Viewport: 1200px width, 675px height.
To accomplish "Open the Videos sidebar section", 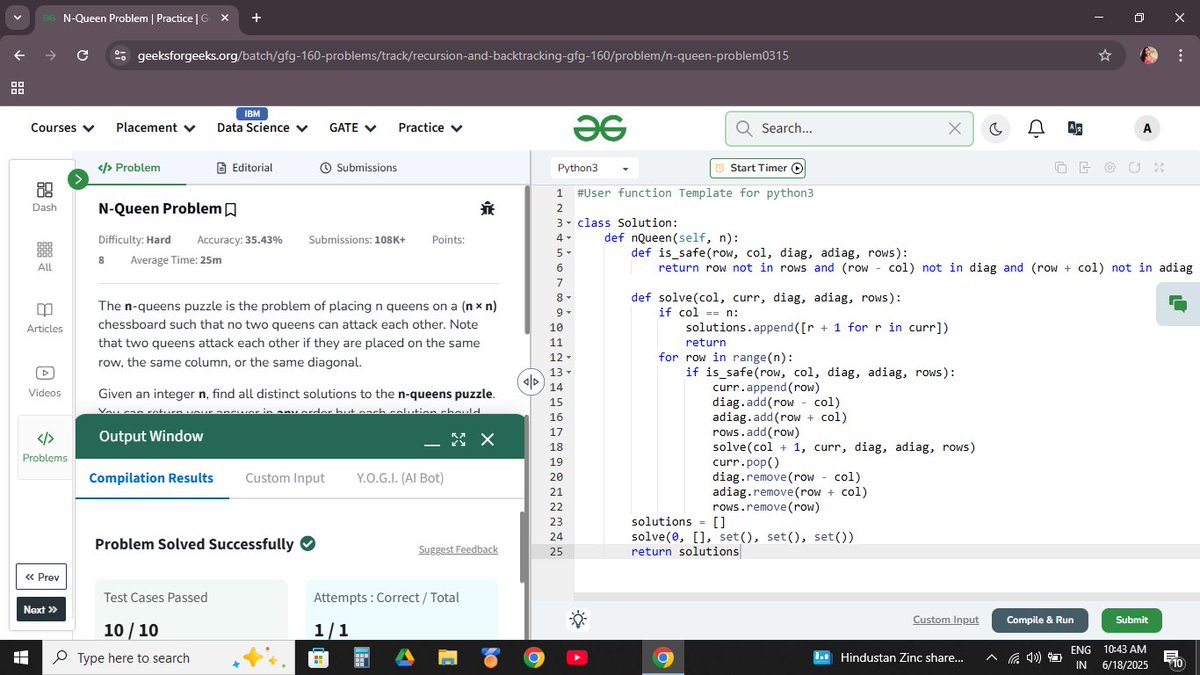I will [45, 381].
